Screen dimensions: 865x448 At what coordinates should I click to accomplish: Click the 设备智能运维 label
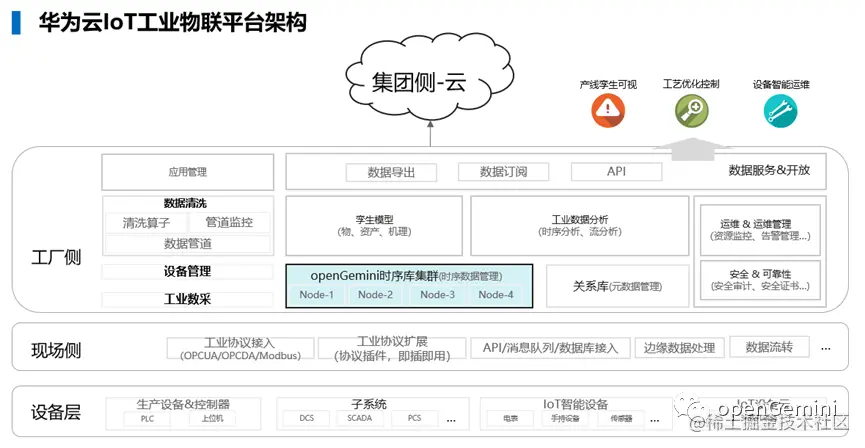click(x=781, y=84)
